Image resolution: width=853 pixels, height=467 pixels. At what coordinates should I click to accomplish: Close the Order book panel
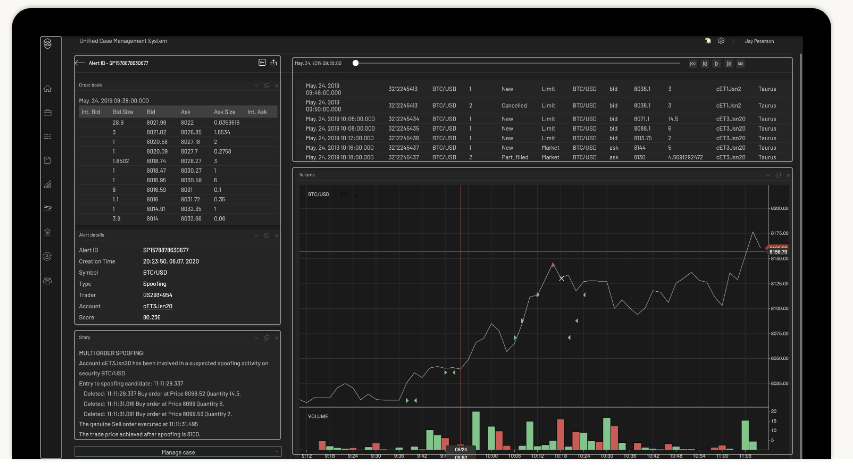tap(276, 85)
